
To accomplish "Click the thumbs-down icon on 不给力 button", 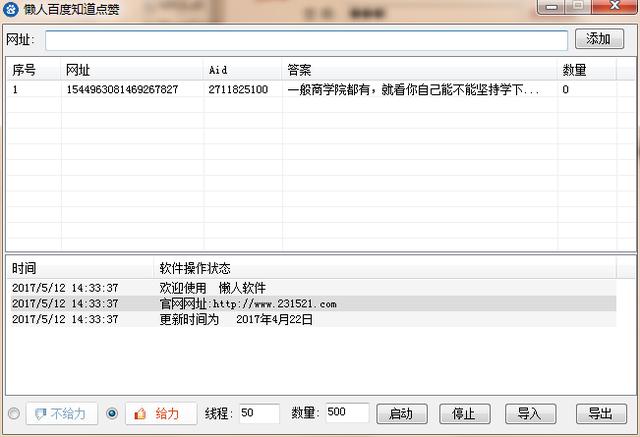I will click(41, 414).
